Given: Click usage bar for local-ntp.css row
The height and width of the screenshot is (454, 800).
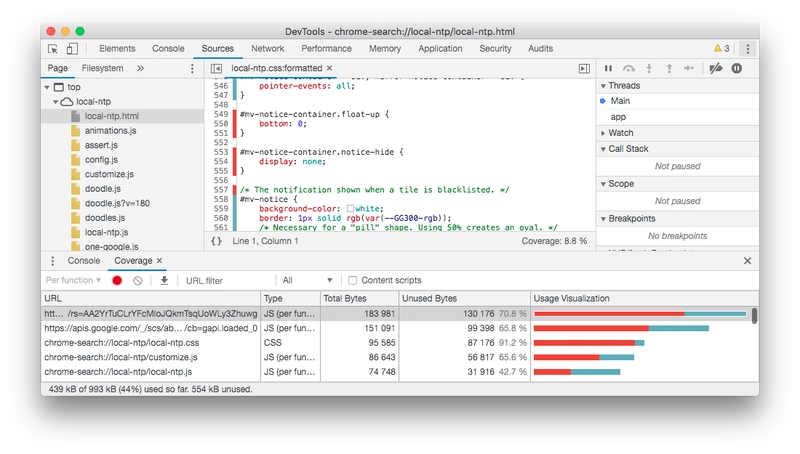Looking at the screenshot, I should pyautogui.click(x=589, y=343).
